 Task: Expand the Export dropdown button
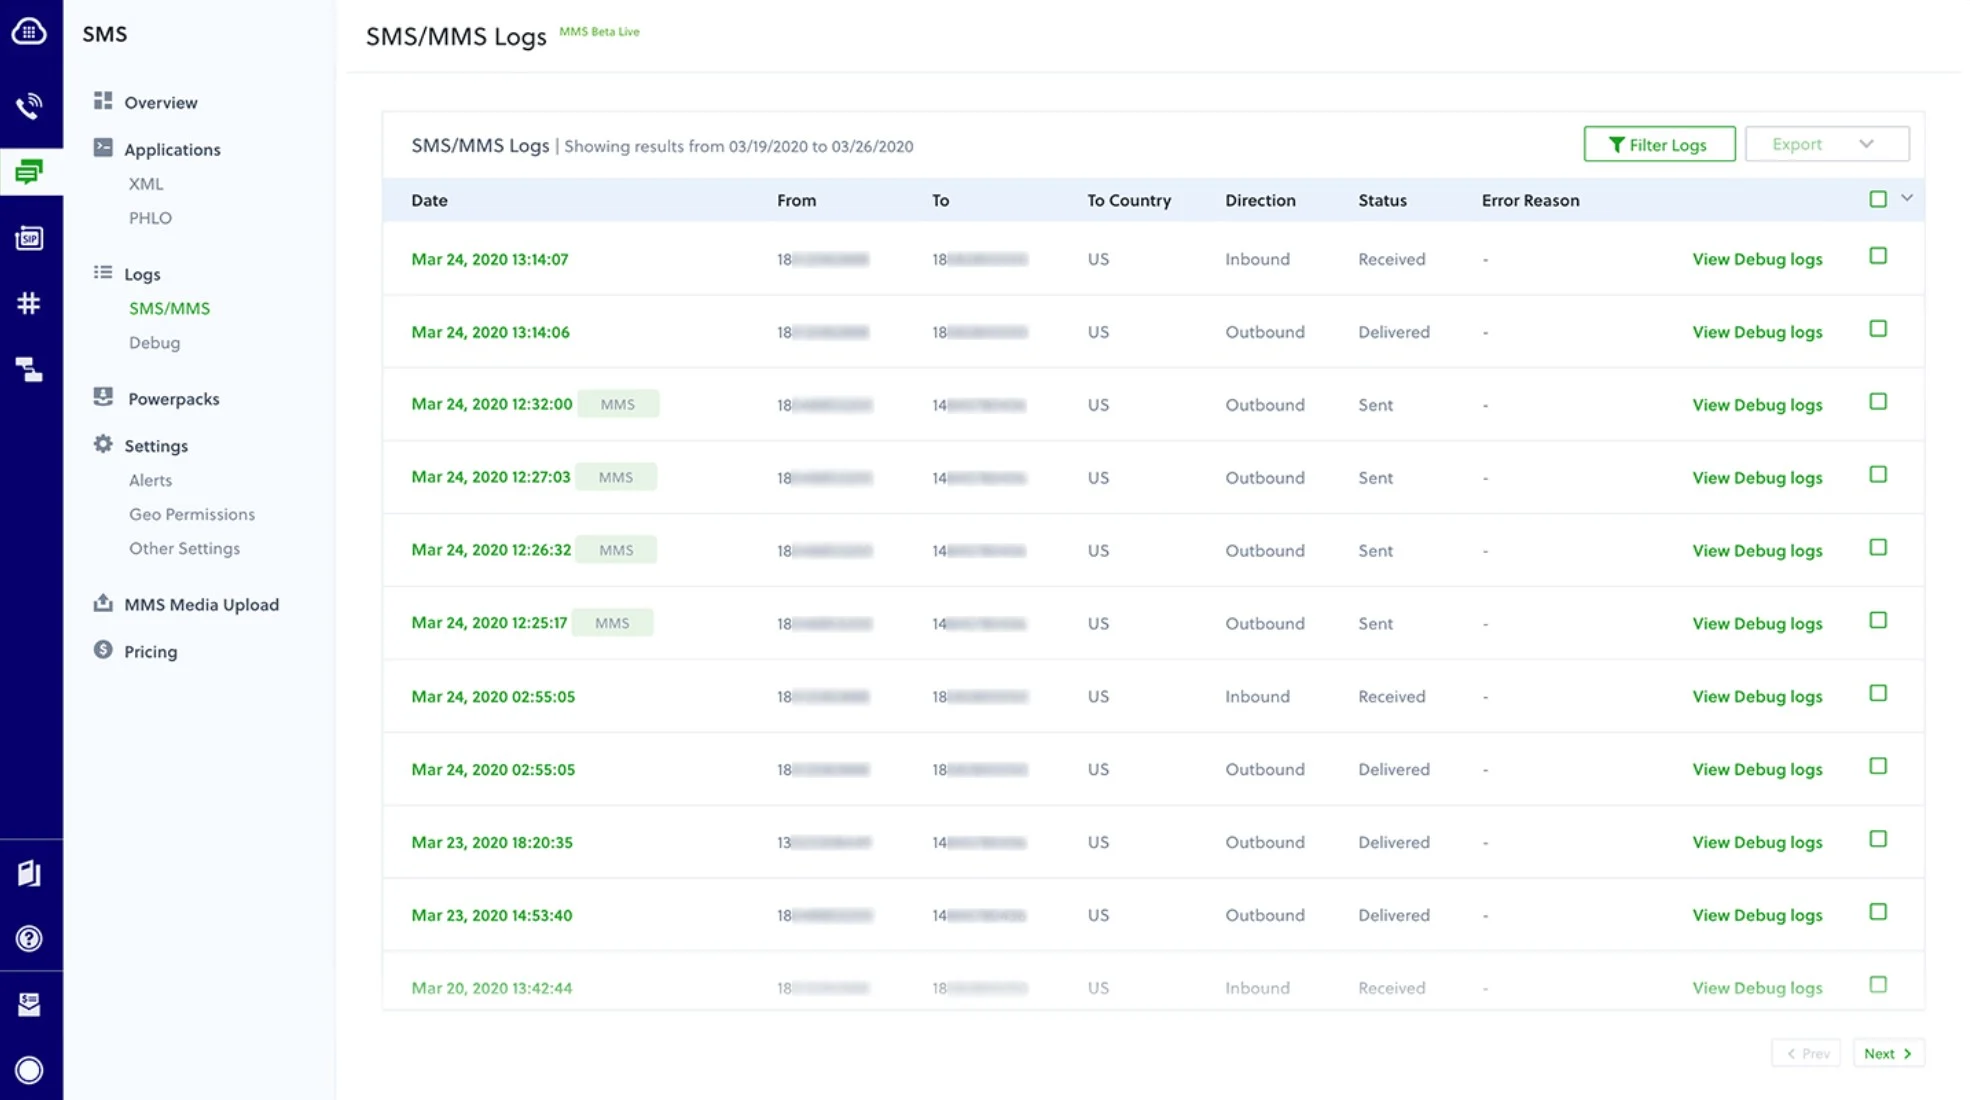click(x=1864, y=145)
